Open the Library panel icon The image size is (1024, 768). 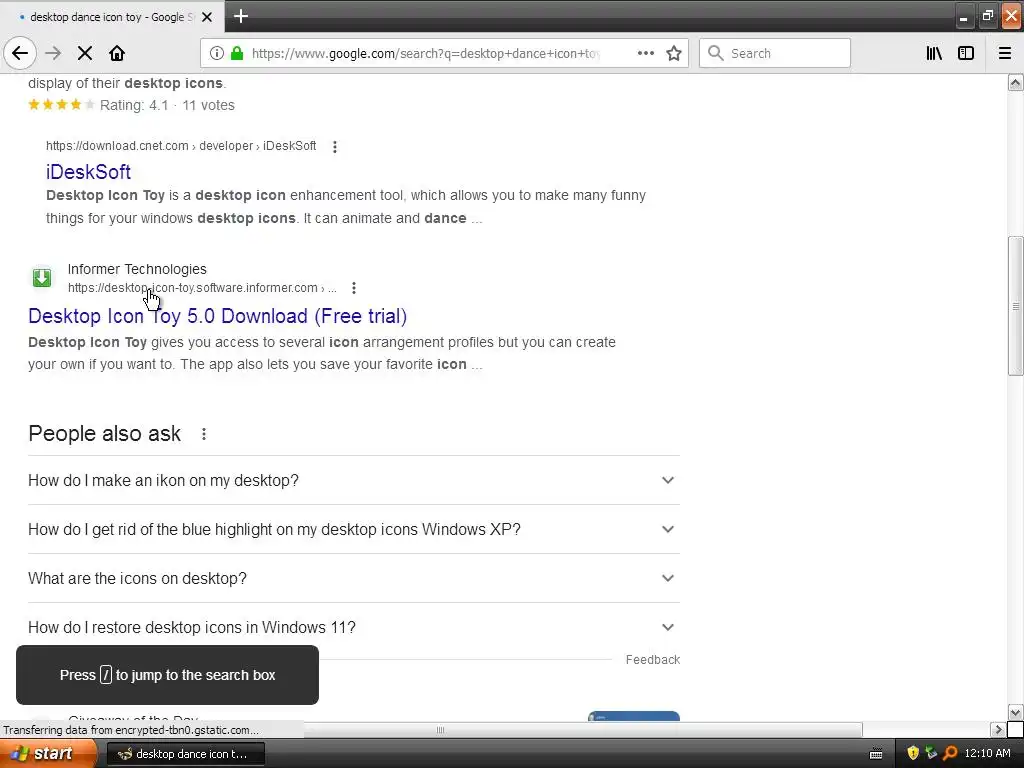tap(934, 54)
